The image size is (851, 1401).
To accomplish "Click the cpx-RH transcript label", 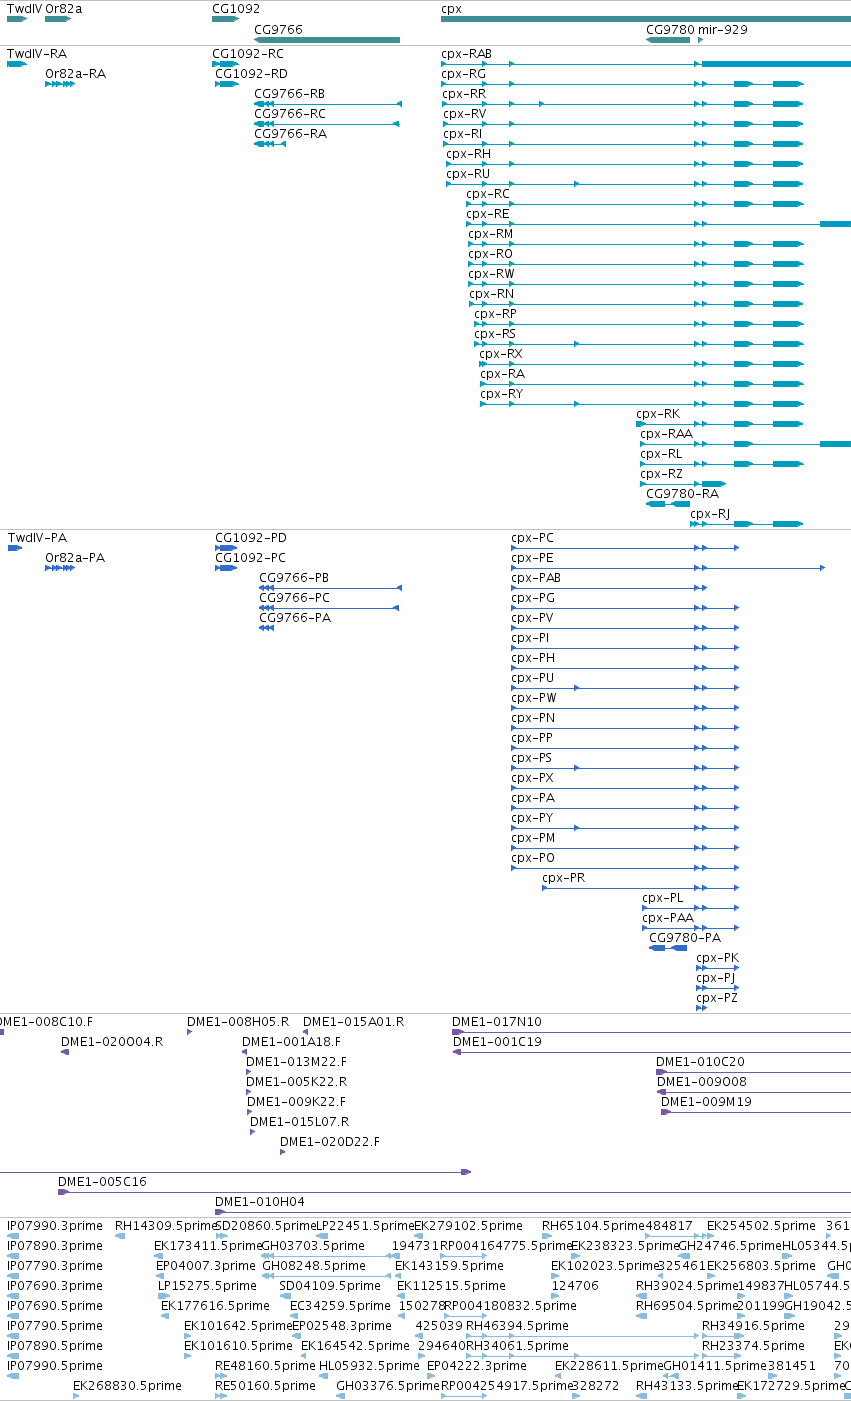I will coord(469,154).
